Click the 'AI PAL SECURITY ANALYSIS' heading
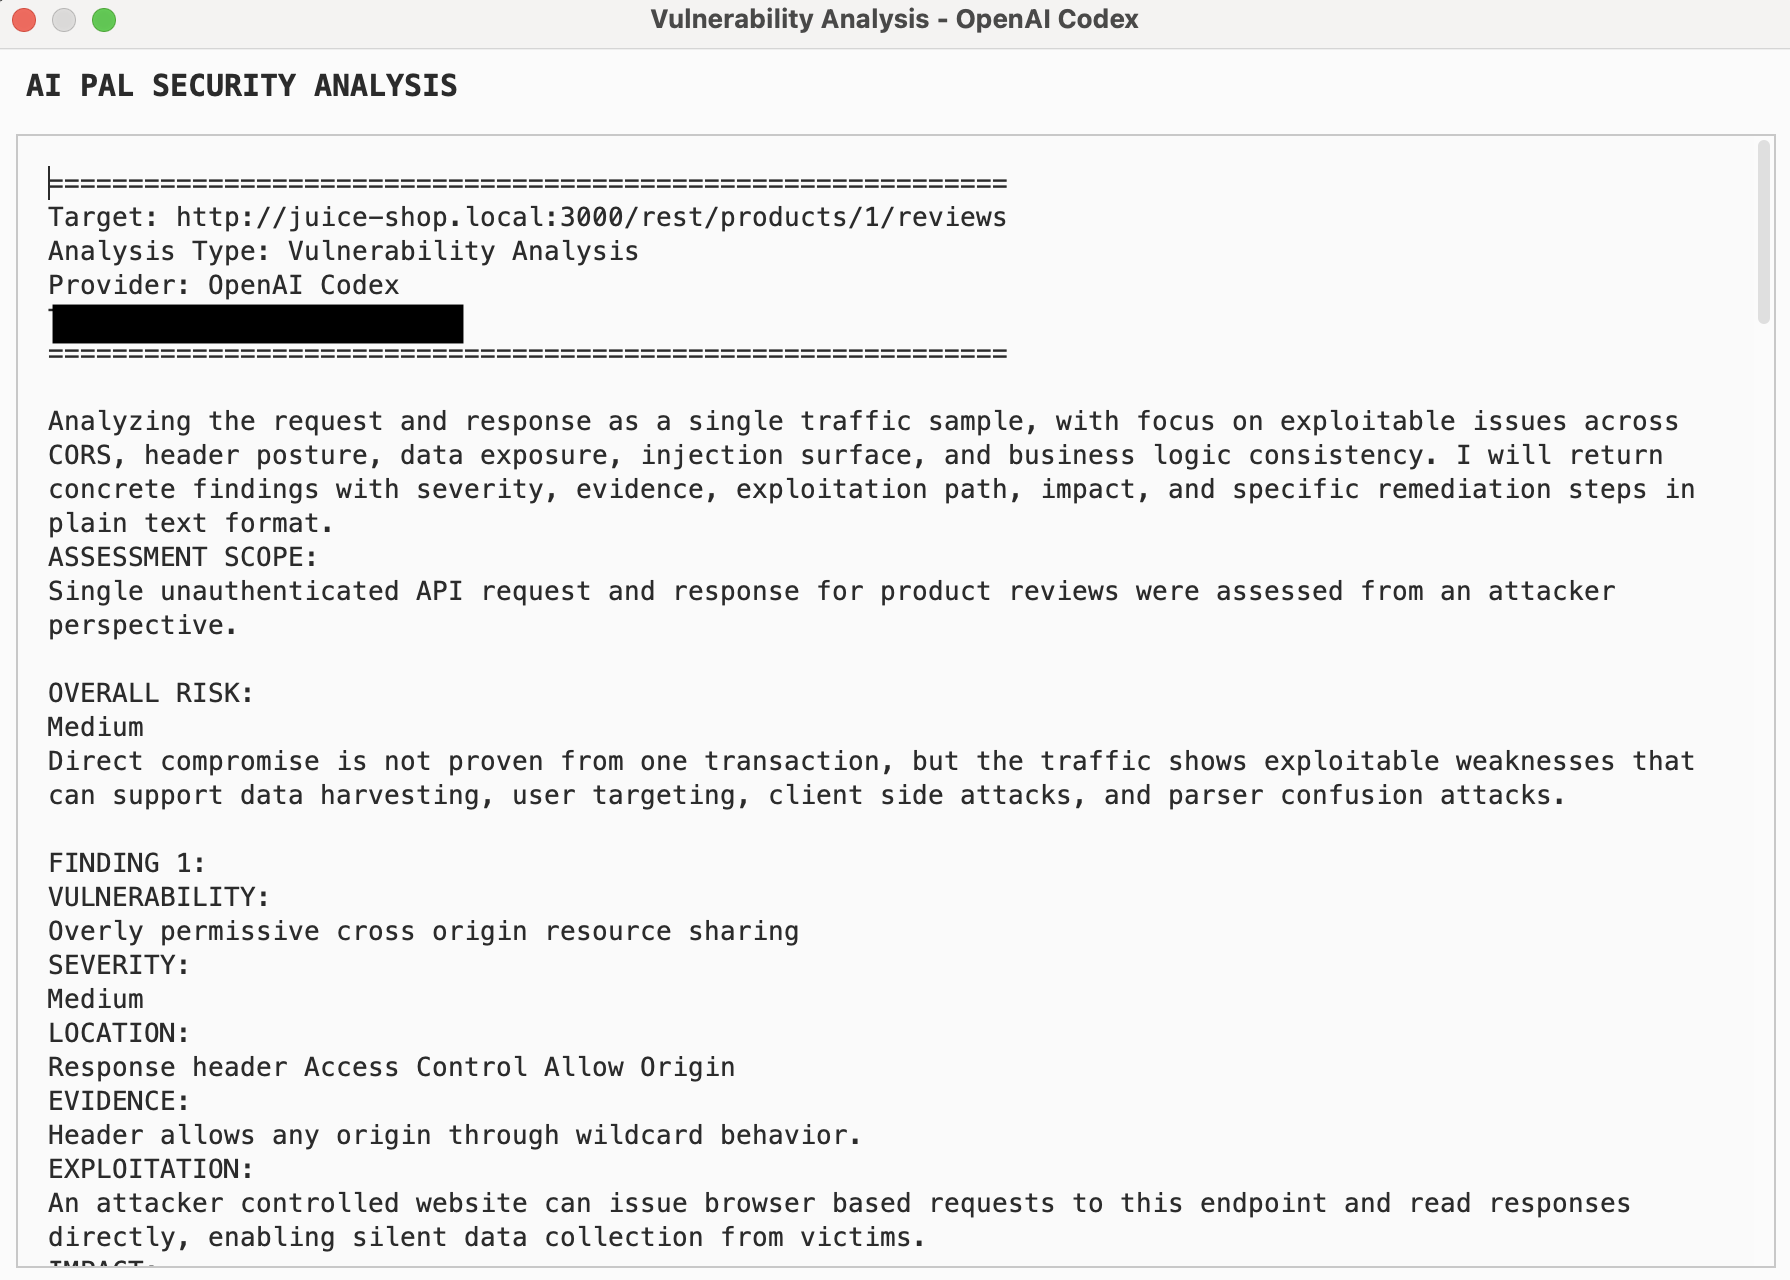 [241, 86]
